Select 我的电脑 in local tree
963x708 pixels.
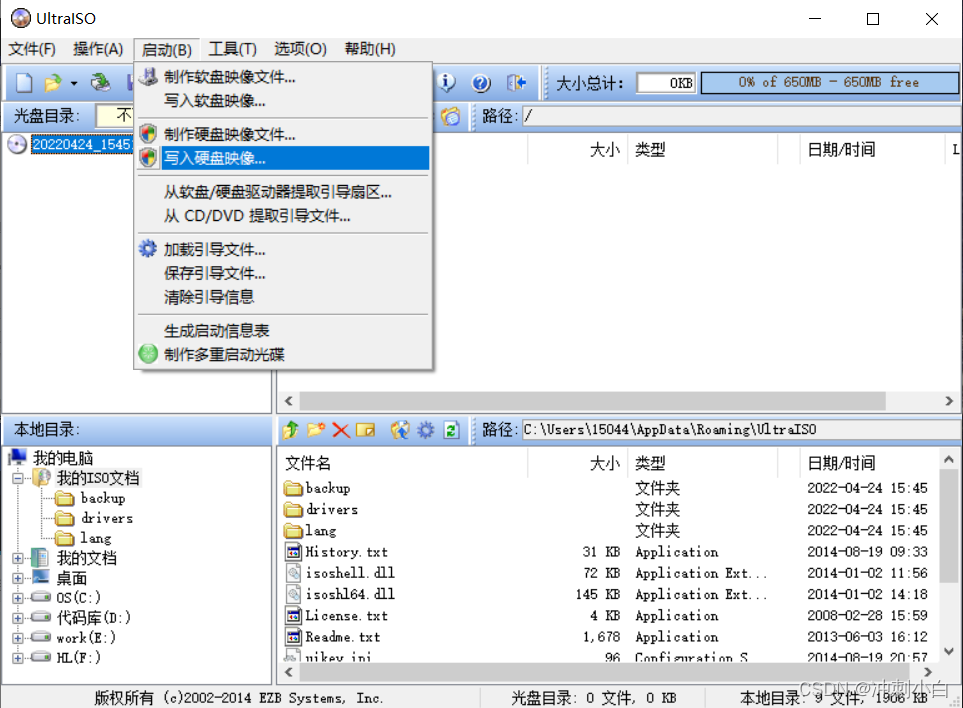pos(63,458)
